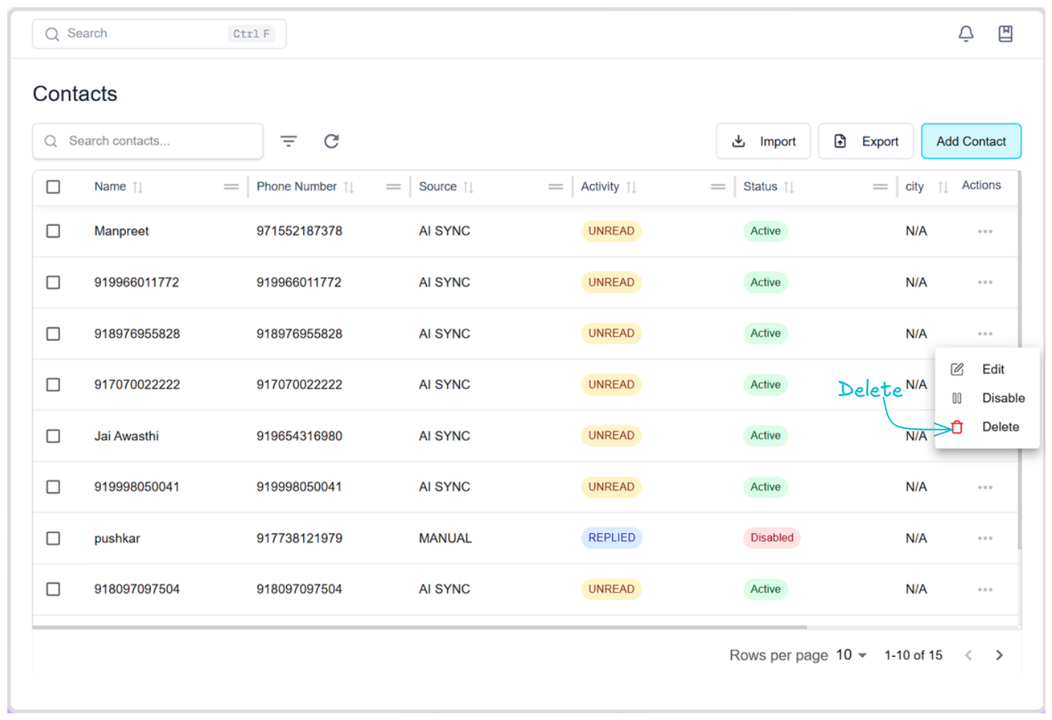Open Source column menu handle
The image size is (1052, 720).
pos(555,187)
